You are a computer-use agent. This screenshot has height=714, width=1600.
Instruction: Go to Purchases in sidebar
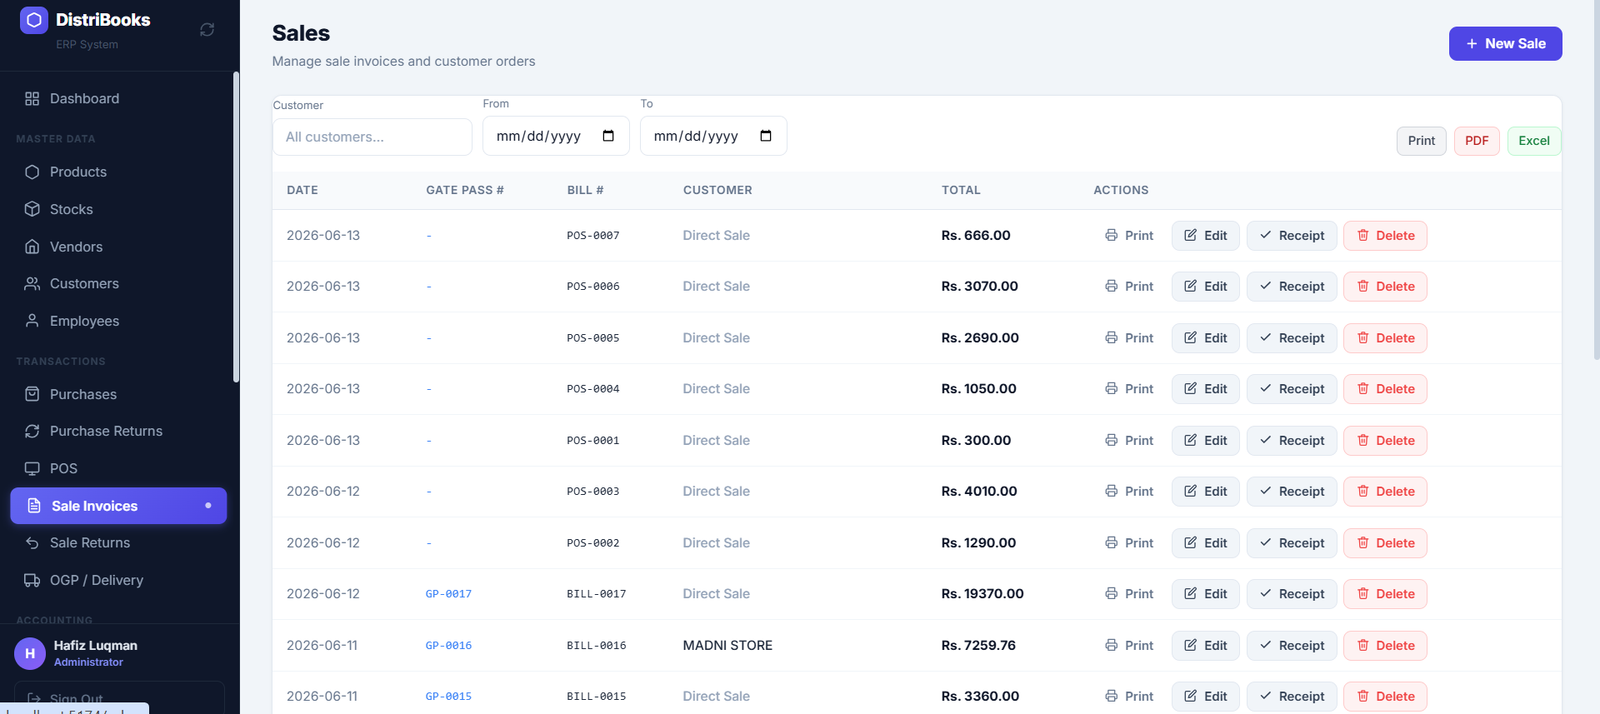pos(118,394)
